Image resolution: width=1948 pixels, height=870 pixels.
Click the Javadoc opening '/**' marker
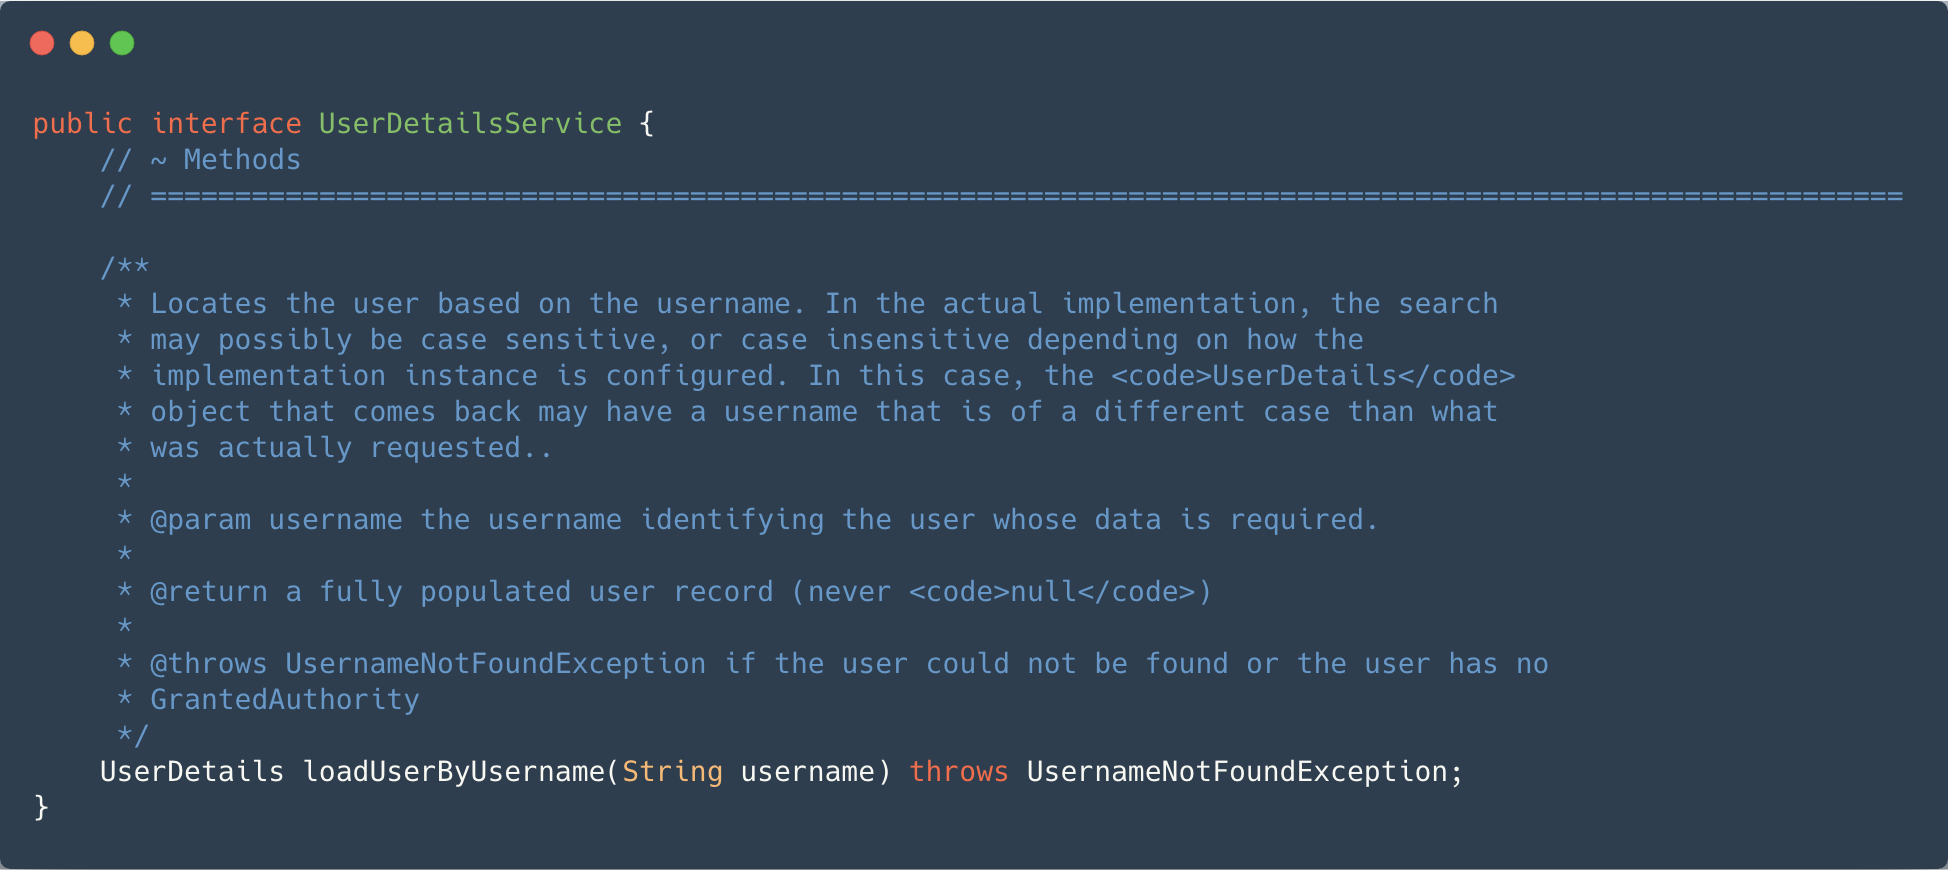click(125, 268)
